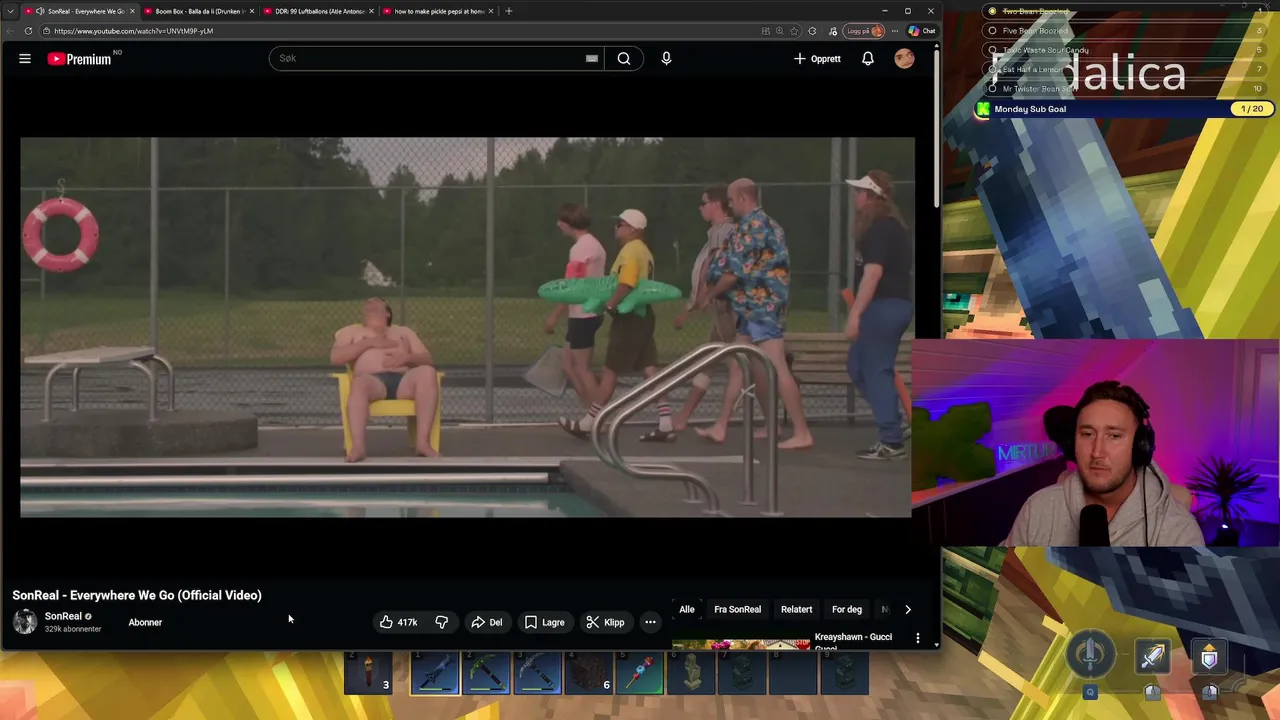Select the 'Two Bean Boozled' goal radio

(992, 11)
